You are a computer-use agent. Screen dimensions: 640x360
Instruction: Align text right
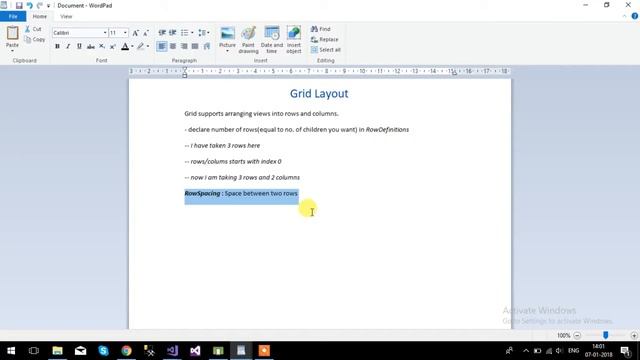[184, 46]
